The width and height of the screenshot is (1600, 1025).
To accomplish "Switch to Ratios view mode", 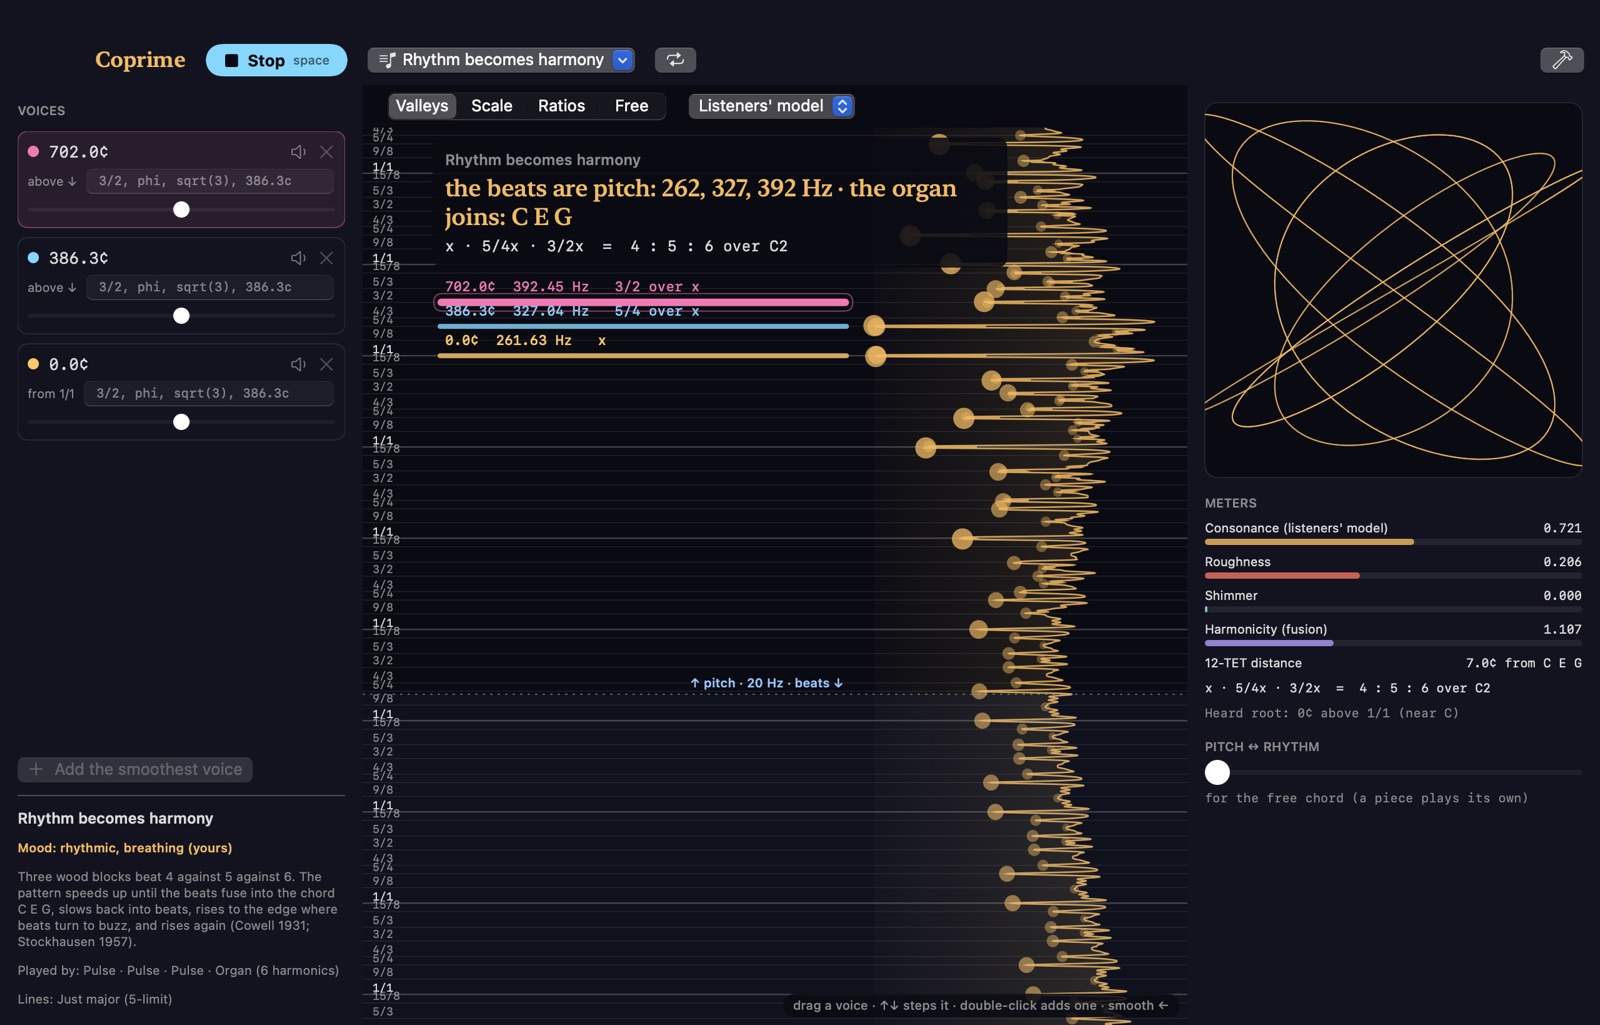I will (x=562, y=106).
